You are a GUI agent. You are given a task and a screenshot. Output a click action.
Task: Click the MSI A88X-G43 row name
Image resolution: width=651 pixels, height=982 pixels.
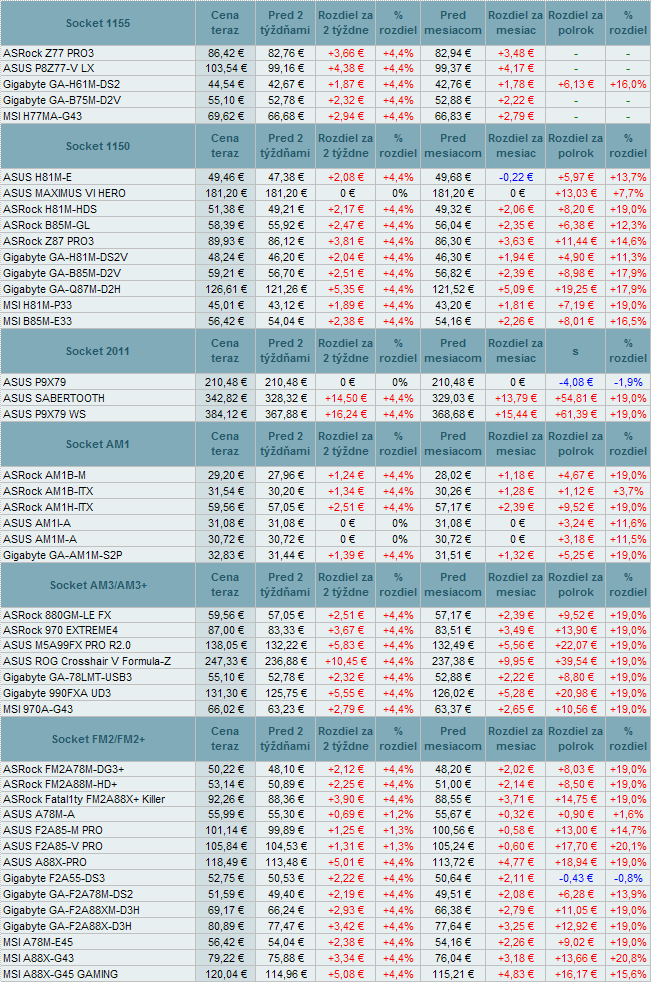(x=38, y=958)
